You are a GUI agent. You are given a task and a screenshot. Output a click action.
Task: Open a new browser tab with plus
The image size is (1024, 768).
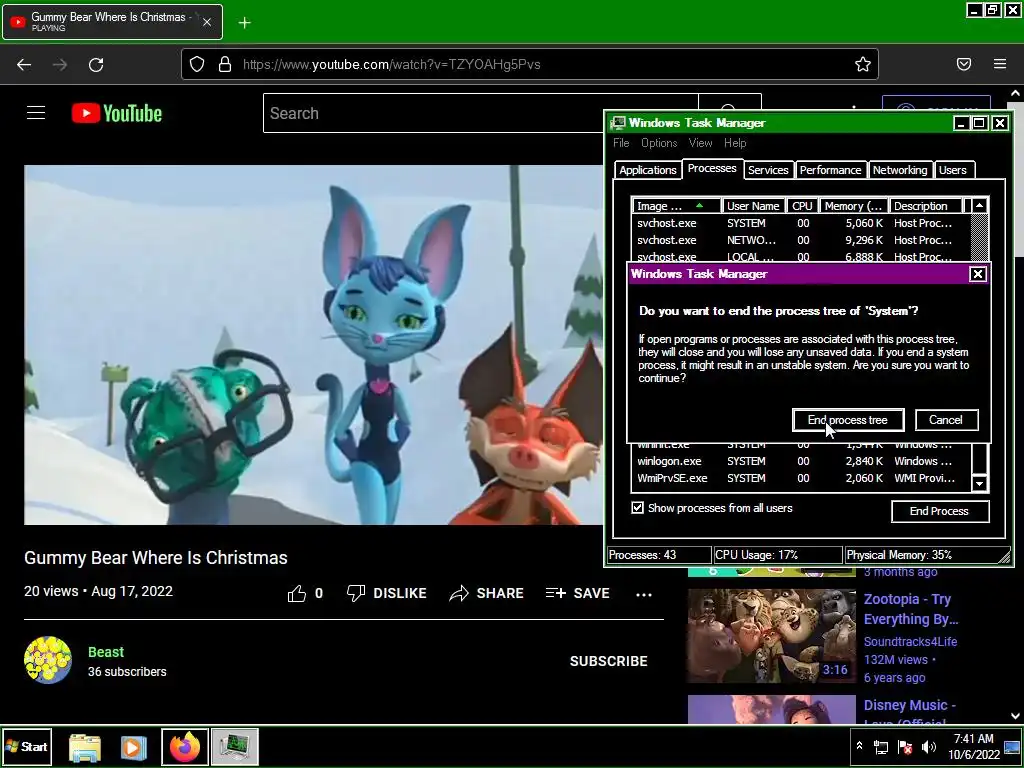coord(244,23)
